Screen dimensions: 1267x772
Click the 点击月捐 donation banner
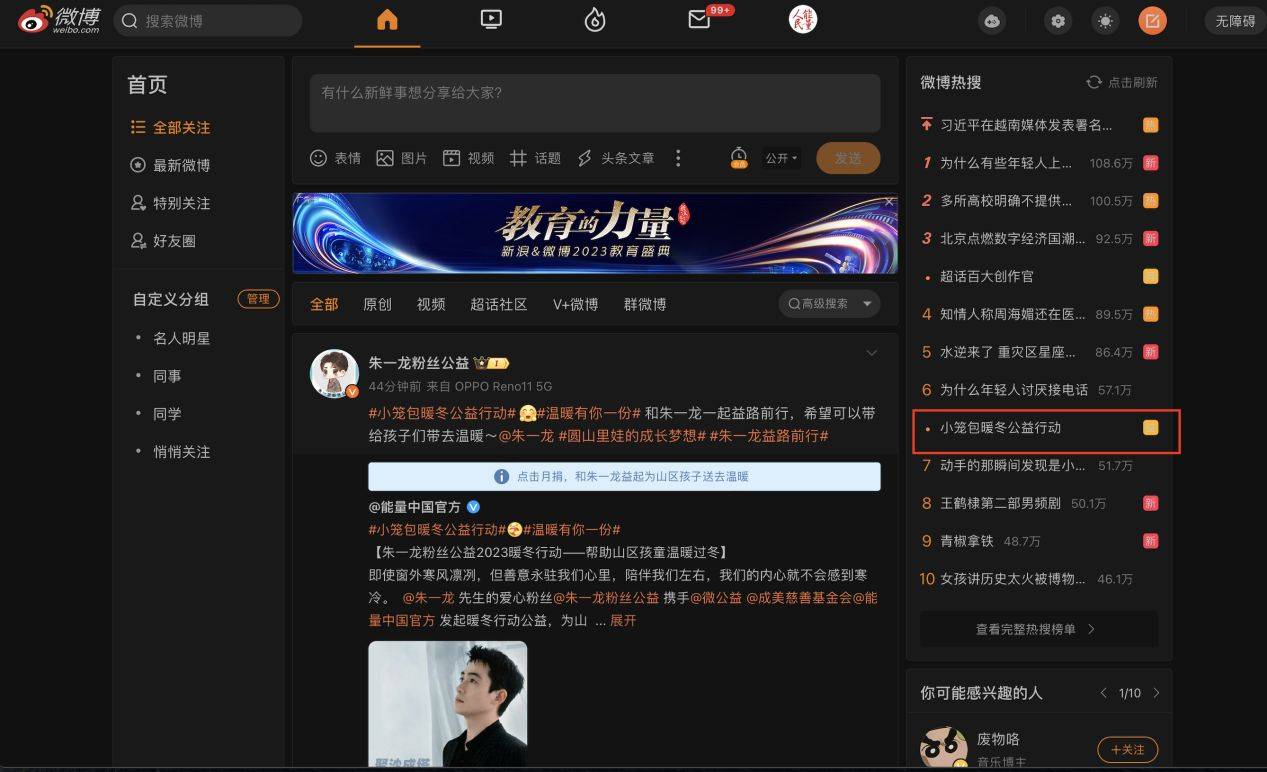624,476
